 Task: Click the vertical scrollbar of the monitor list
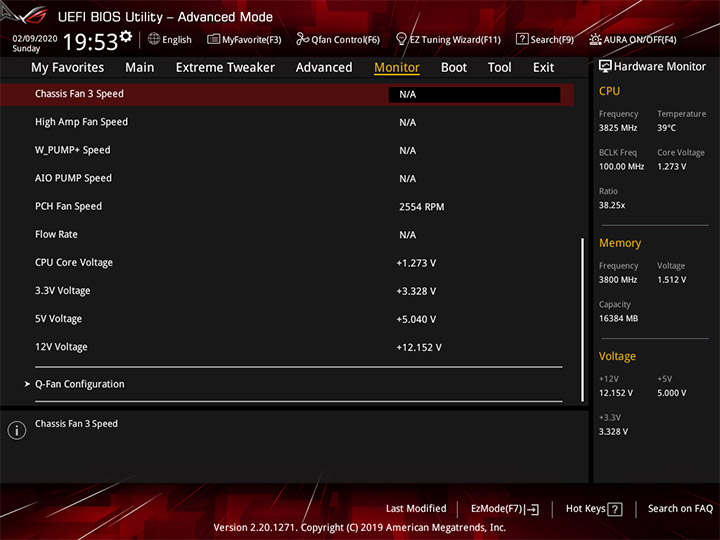point(582,319)
